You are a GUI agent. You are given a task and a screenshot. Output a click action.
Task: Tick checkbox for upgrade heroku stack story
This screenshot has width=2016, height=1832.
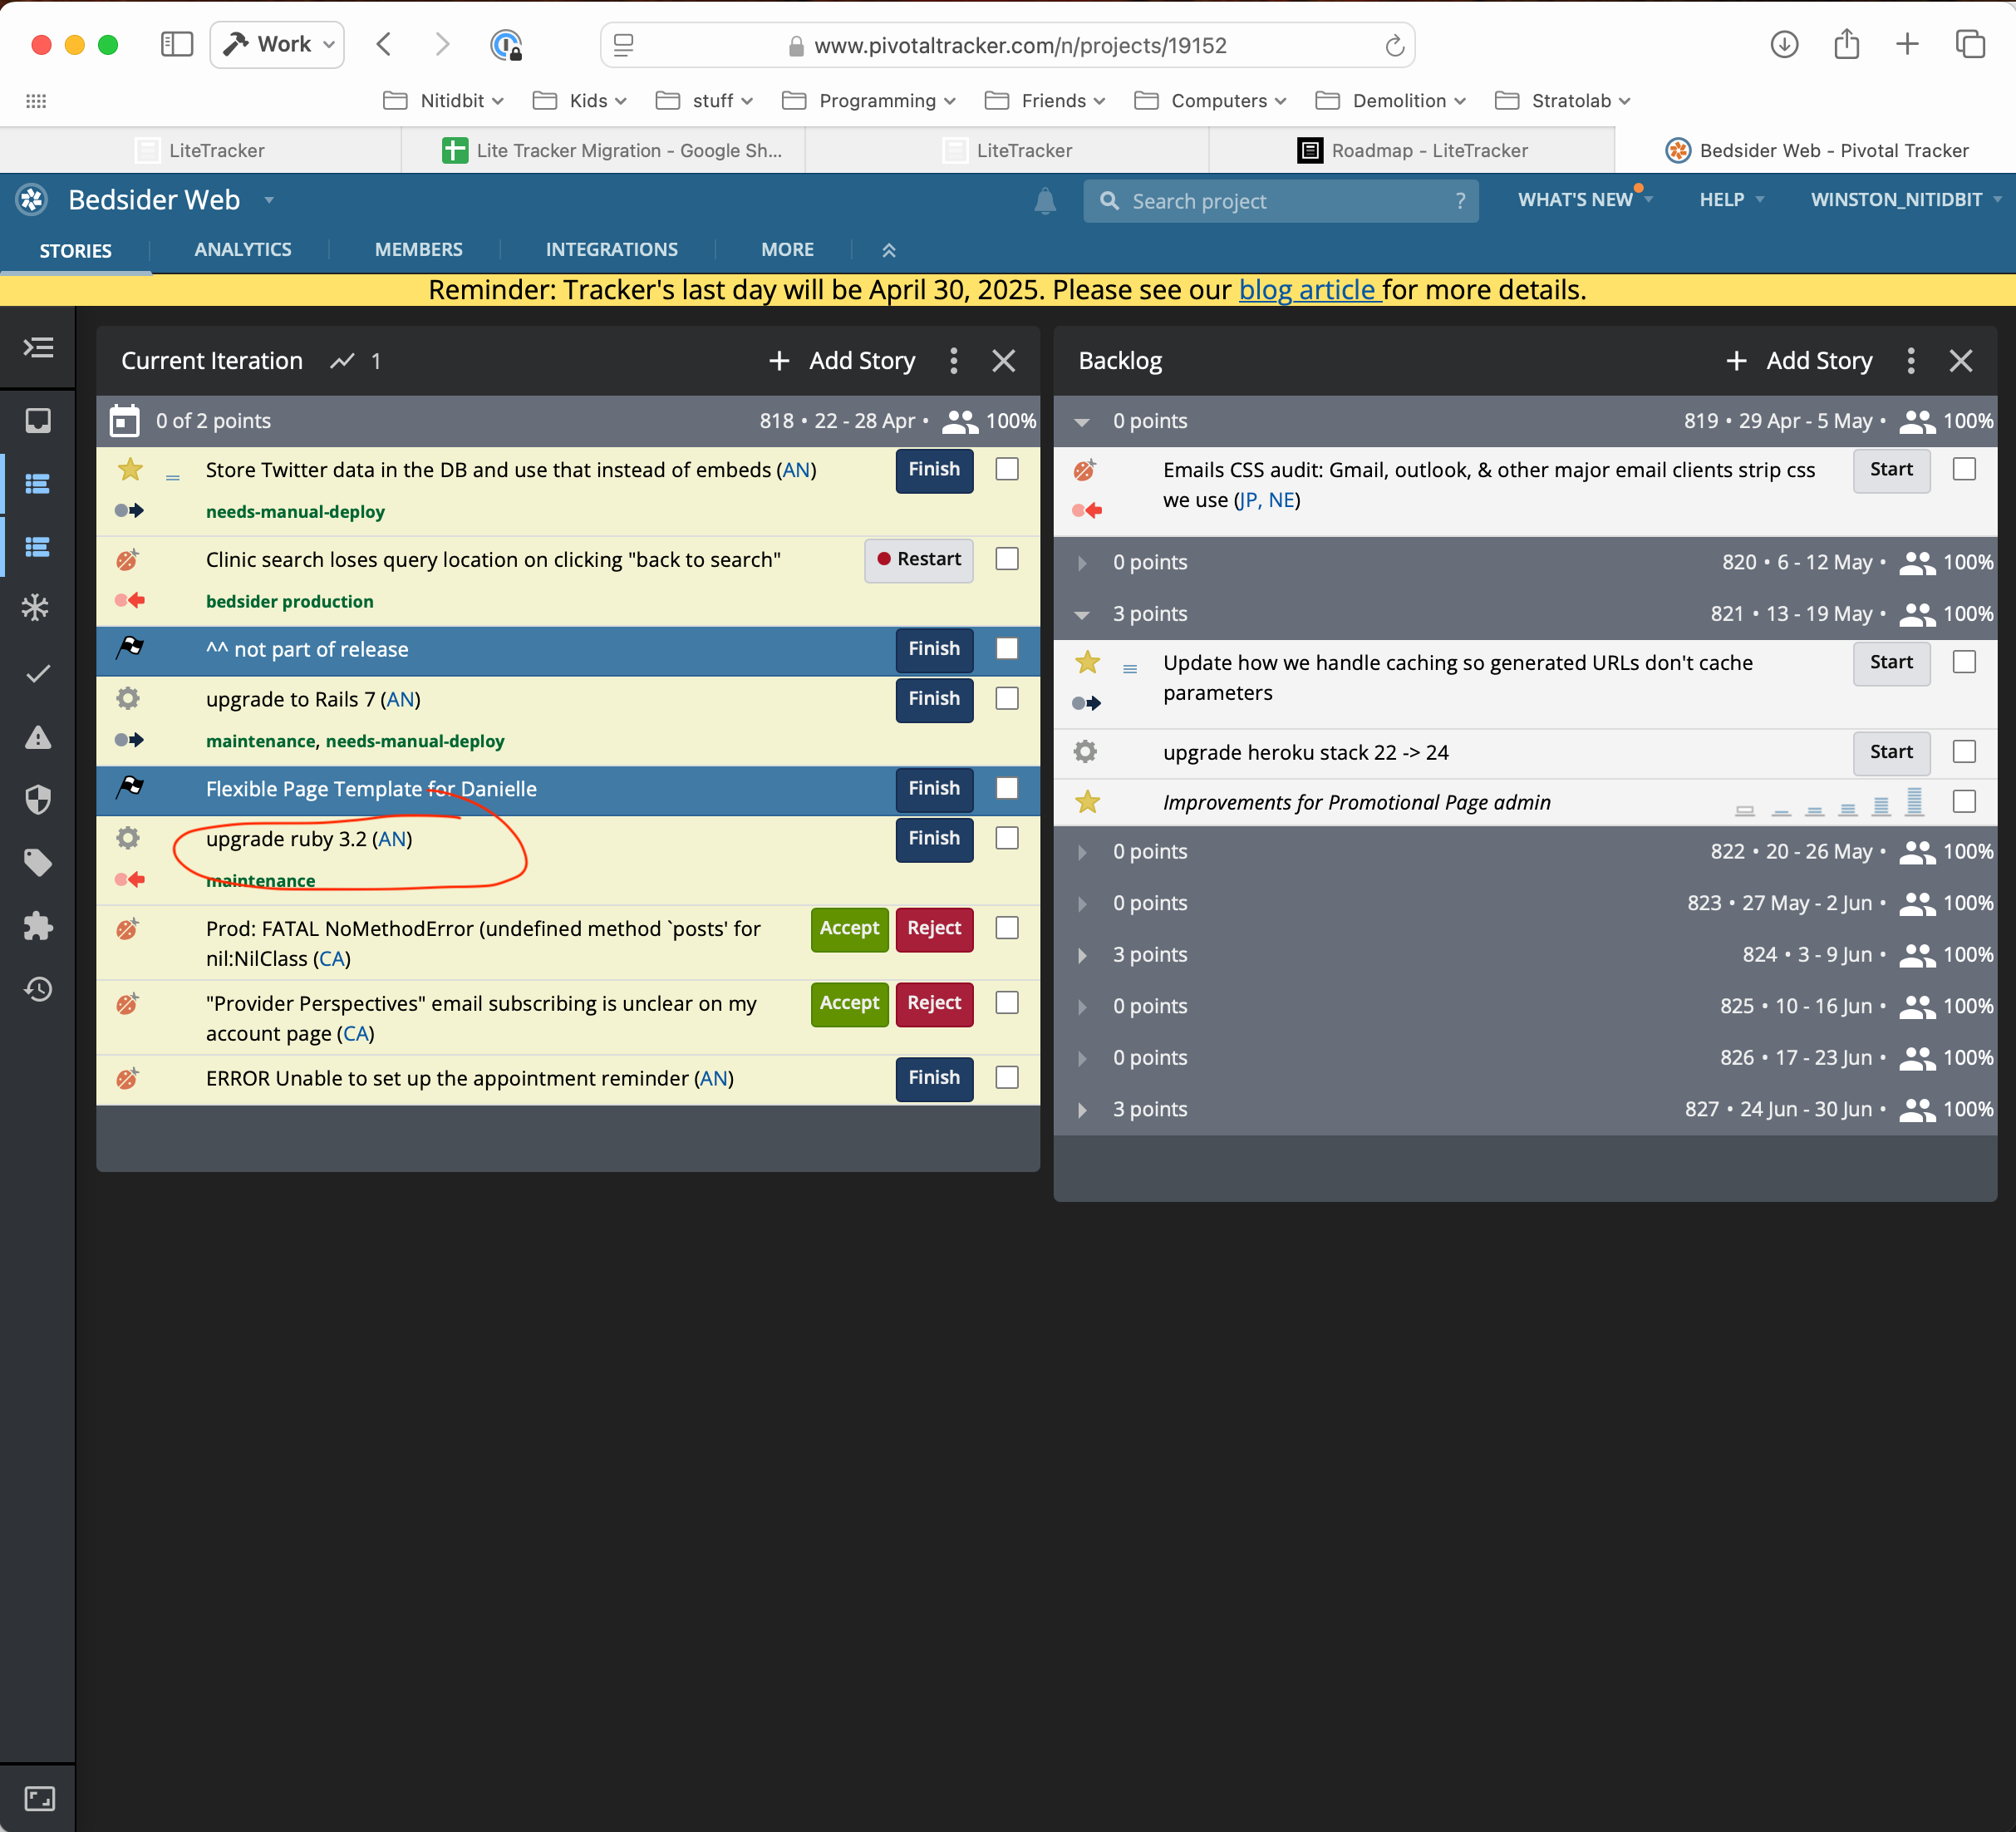pyautogui.click(x=1964, y=752)
